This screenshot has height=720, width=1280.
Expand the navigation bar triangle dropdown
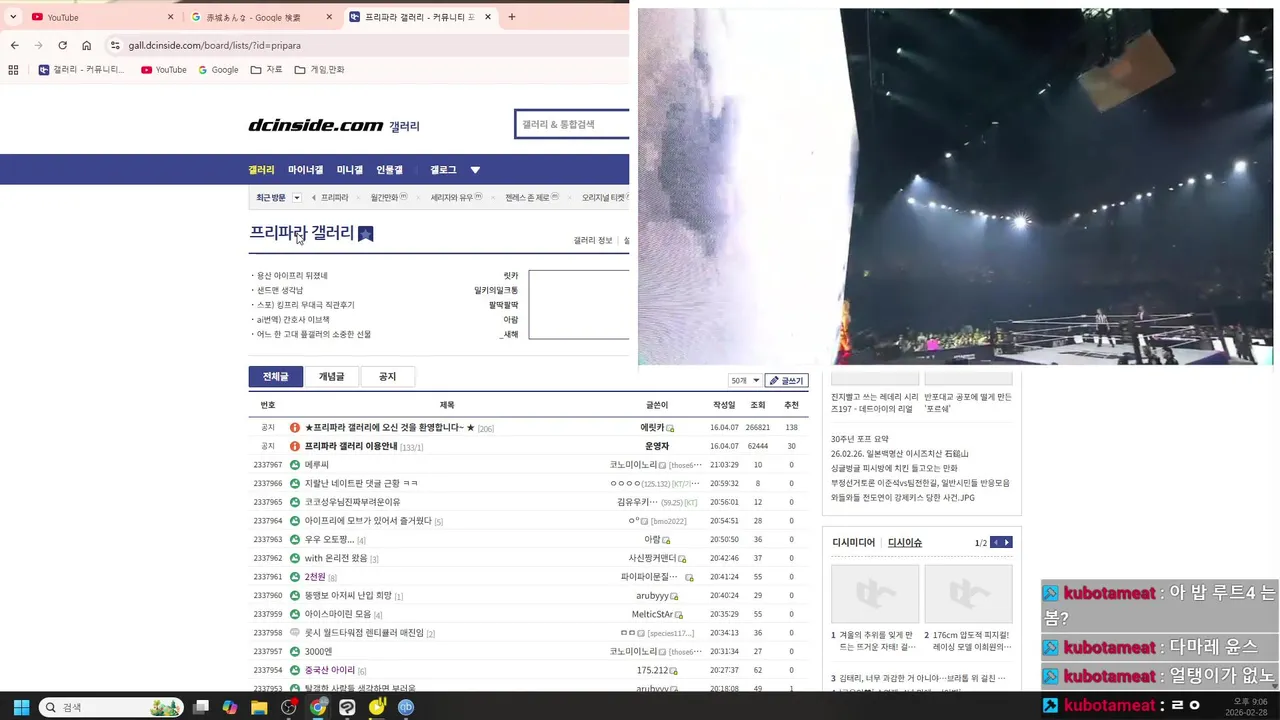click(475, 170)
